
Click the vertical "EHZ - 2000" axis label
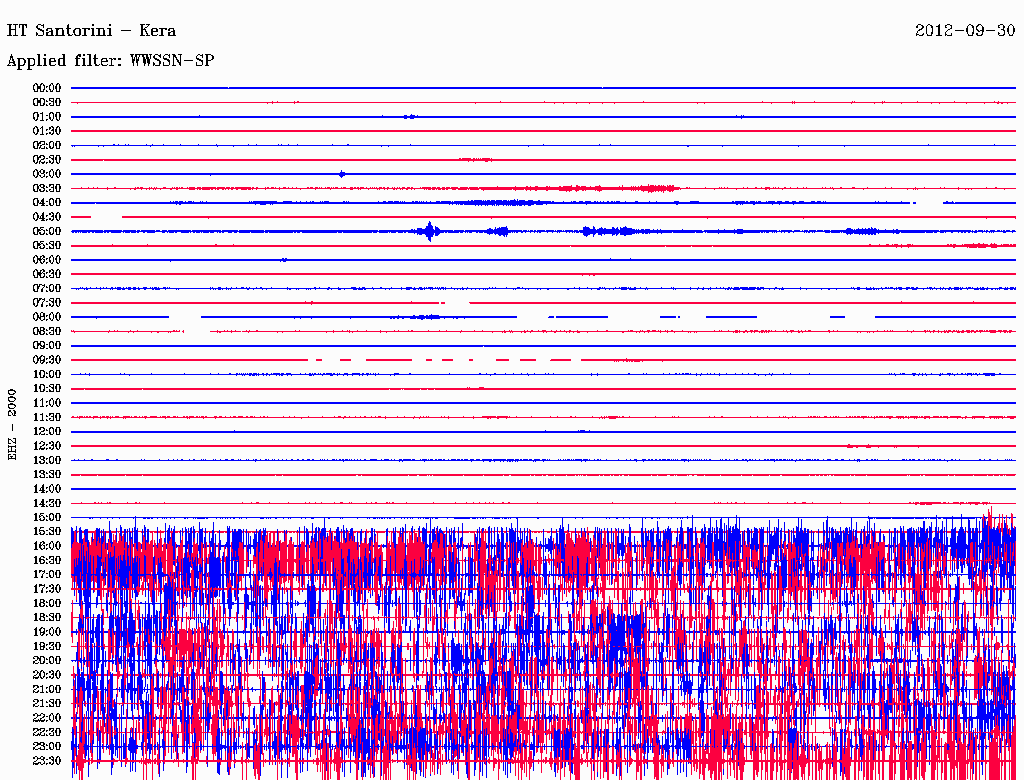tap(13, 424)
